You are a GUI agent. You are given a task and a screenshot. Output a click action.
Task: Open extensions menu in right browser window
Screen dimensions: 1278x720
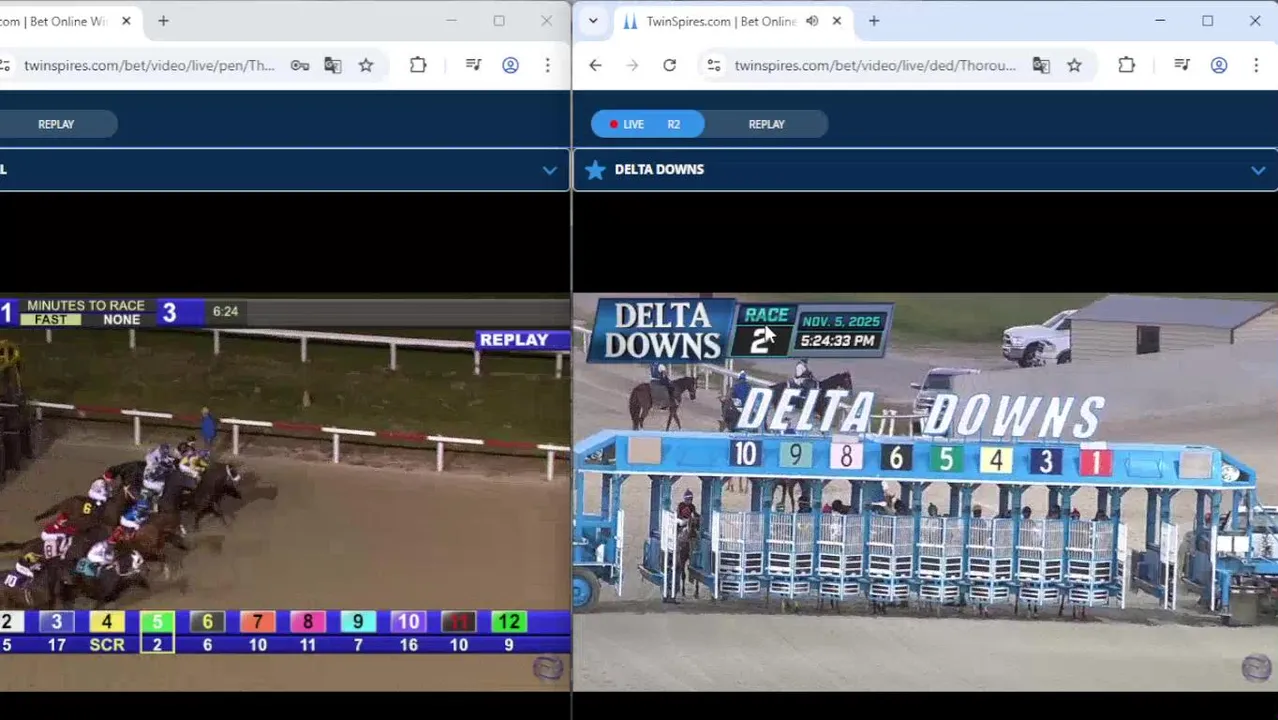tap(1126, 65)
